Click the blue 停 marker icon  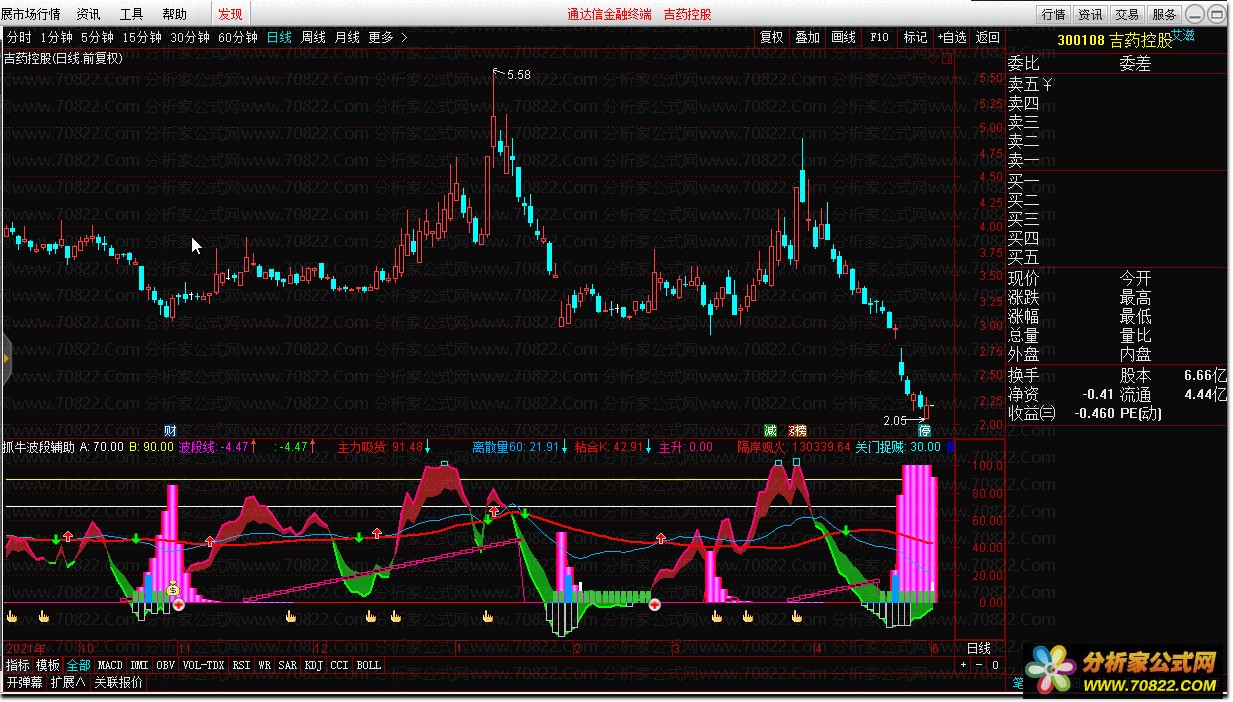[926, 430]
